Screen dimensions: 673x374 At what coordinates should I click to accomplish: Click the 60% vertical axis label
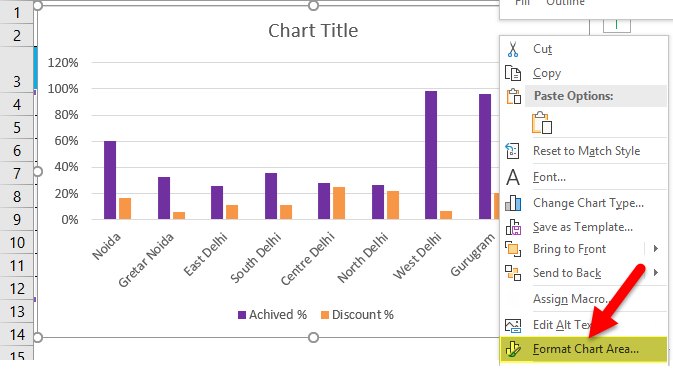(x=67, y=141)
